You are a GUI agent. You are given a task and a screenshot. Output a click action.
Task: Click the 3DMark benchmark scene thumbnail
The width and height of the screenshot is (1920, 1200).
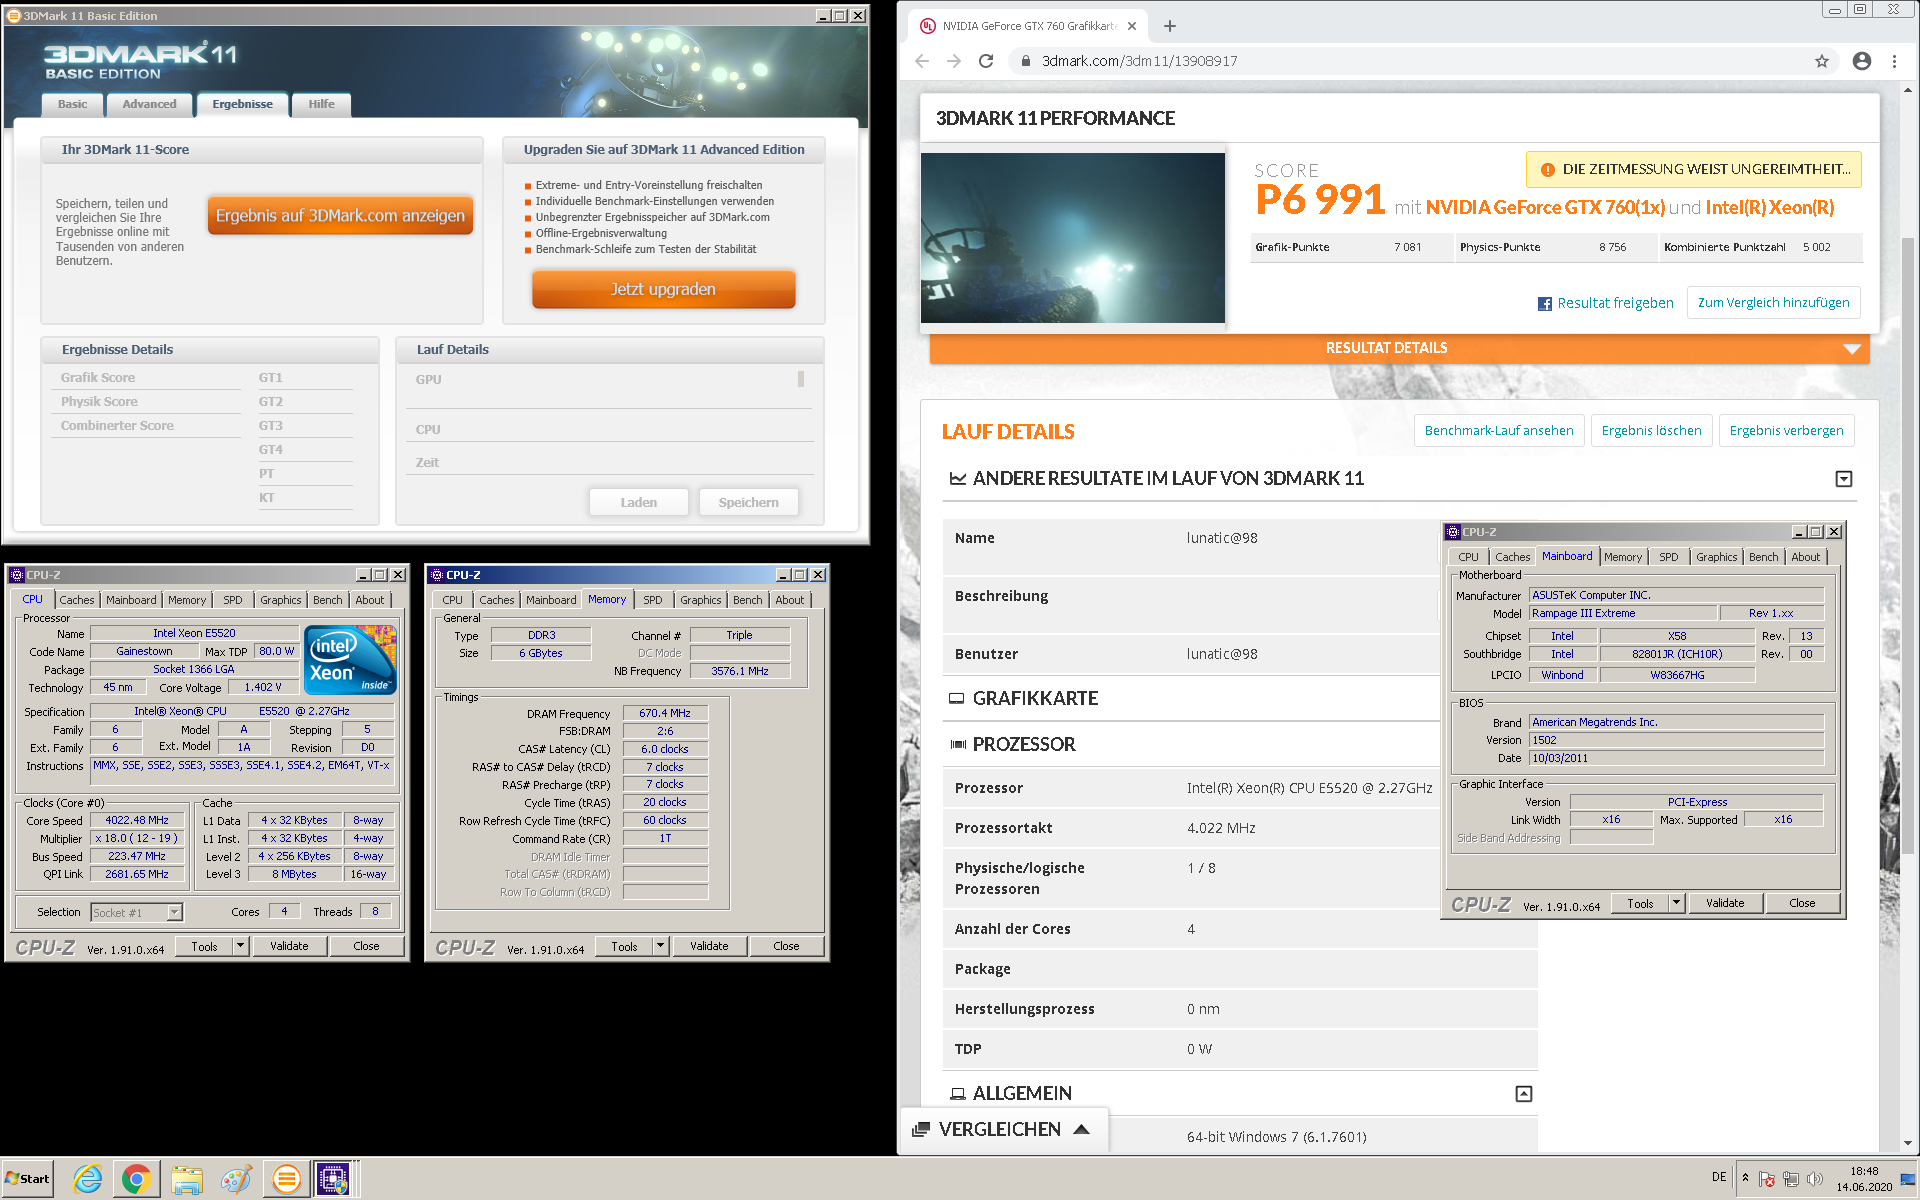point(1073,238)
